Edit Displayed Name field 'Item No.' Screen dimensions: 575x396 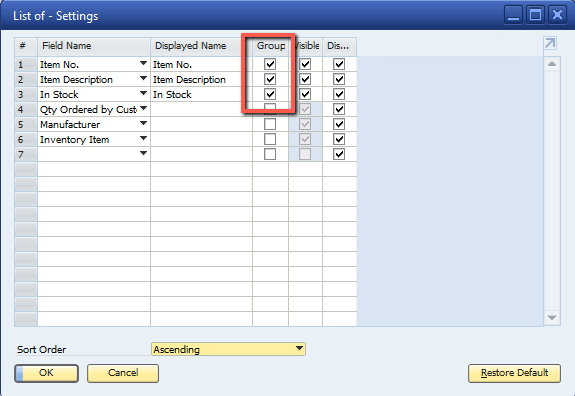tap(201, 65)
